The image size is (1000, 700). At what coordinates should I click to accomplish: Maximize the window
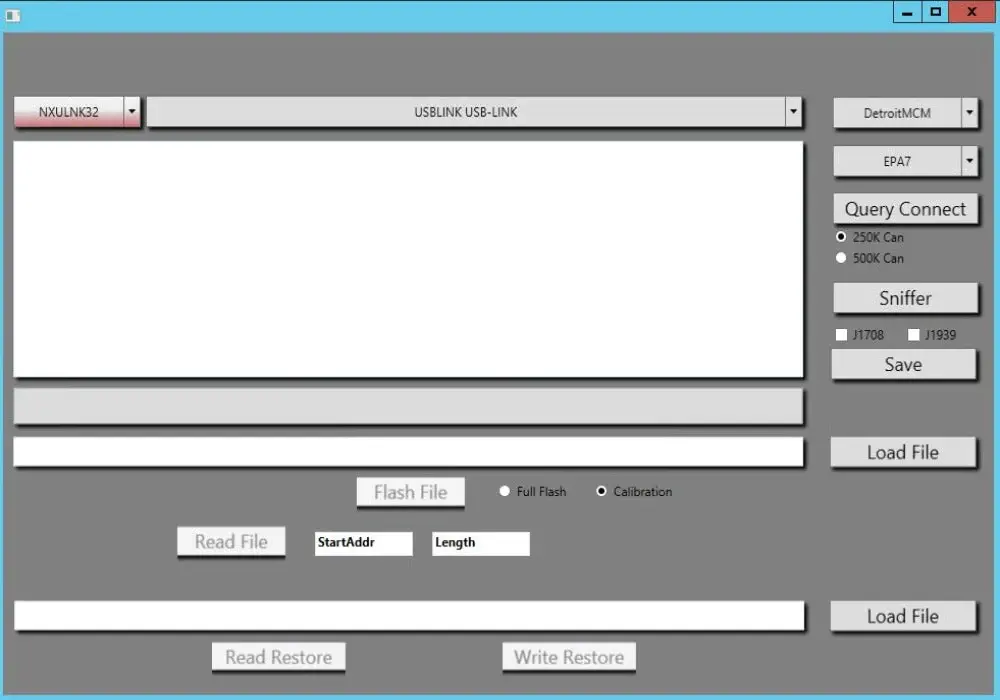(x=936, y=12)
